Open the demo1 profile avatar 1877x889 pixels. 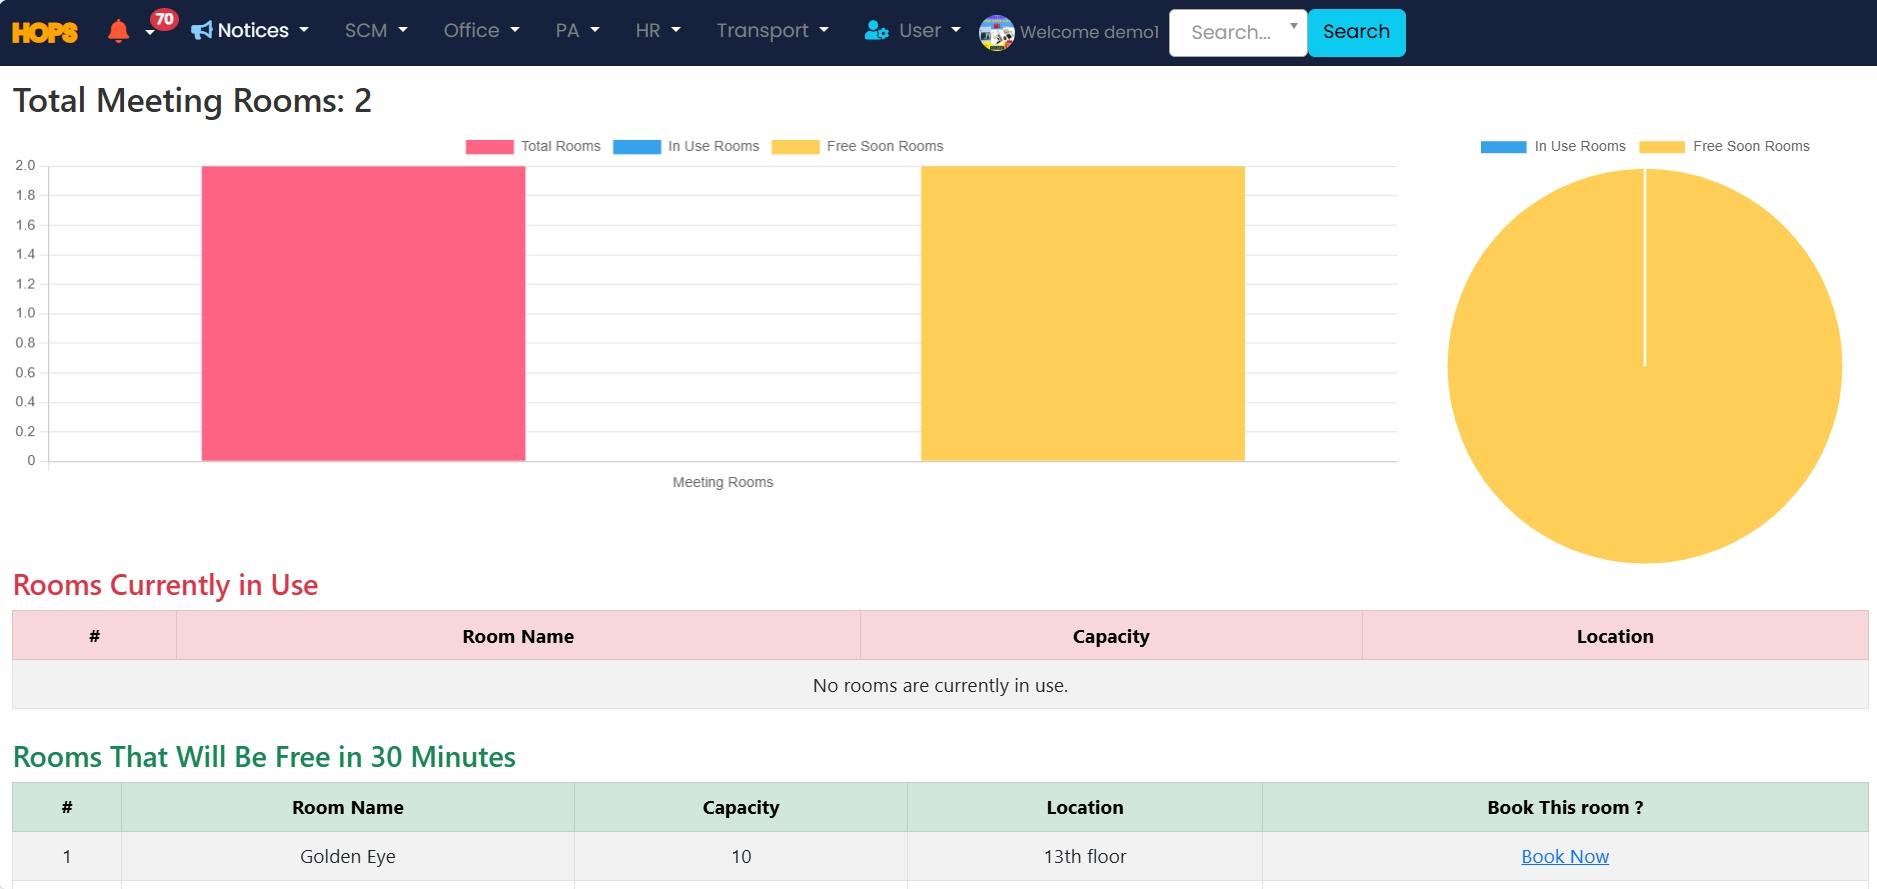tap(996, 32)
